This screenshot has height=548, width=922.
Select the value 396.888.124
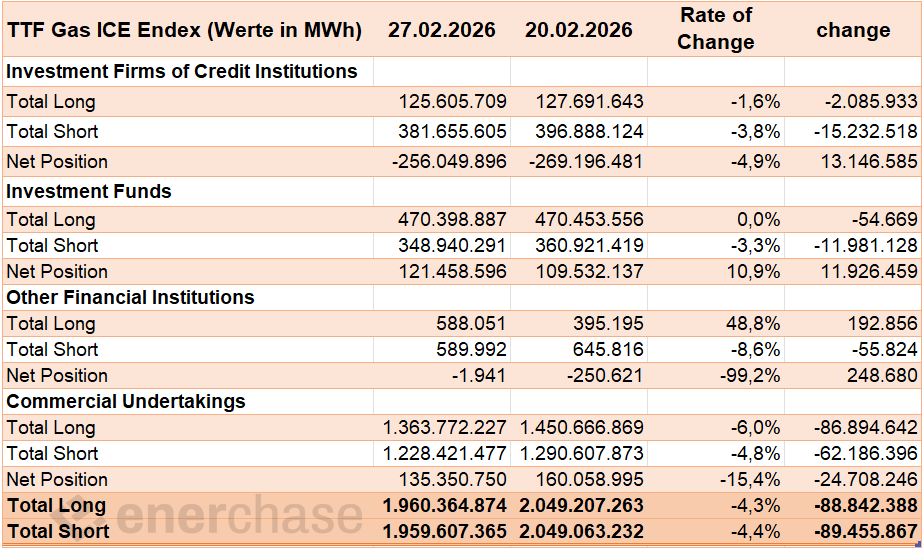pyautogui.click(x=589, y=131)
